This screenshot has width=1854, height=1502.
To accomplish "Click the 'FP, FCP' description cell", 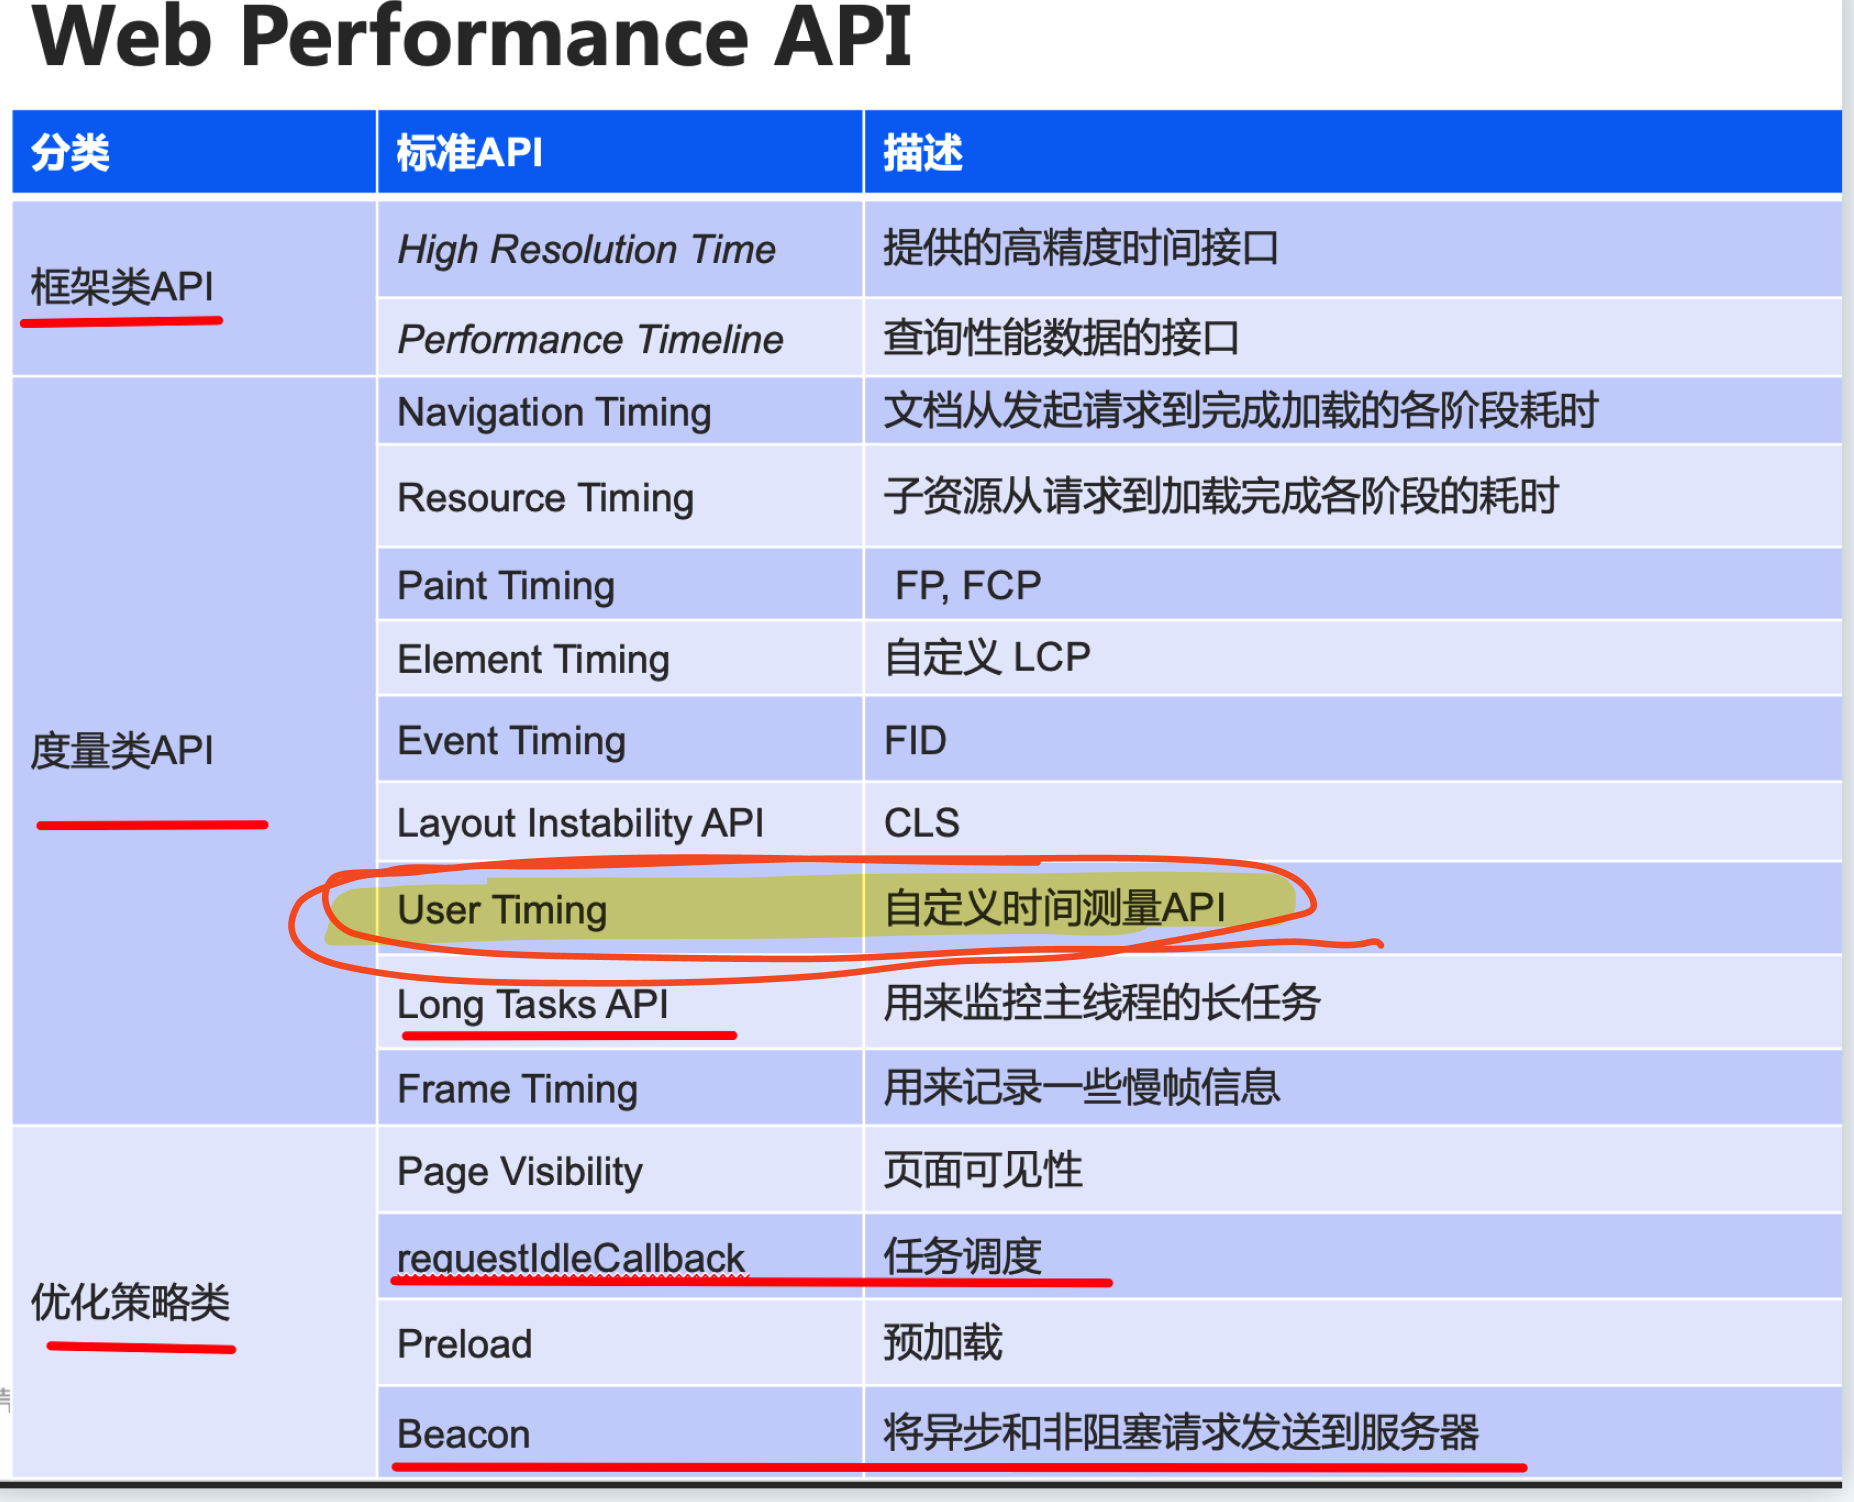I will (1353, 584).
